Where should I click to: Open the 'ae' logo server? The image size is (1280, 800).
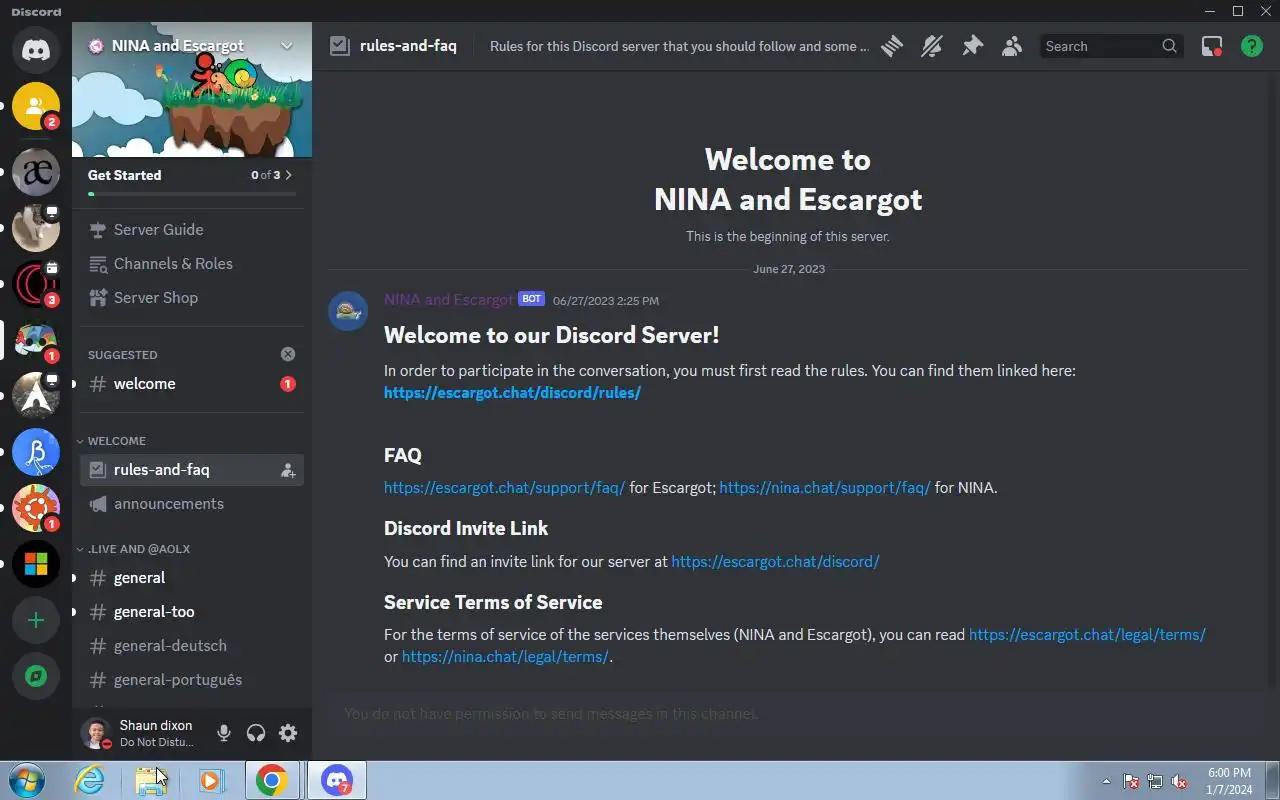[36, 172]
